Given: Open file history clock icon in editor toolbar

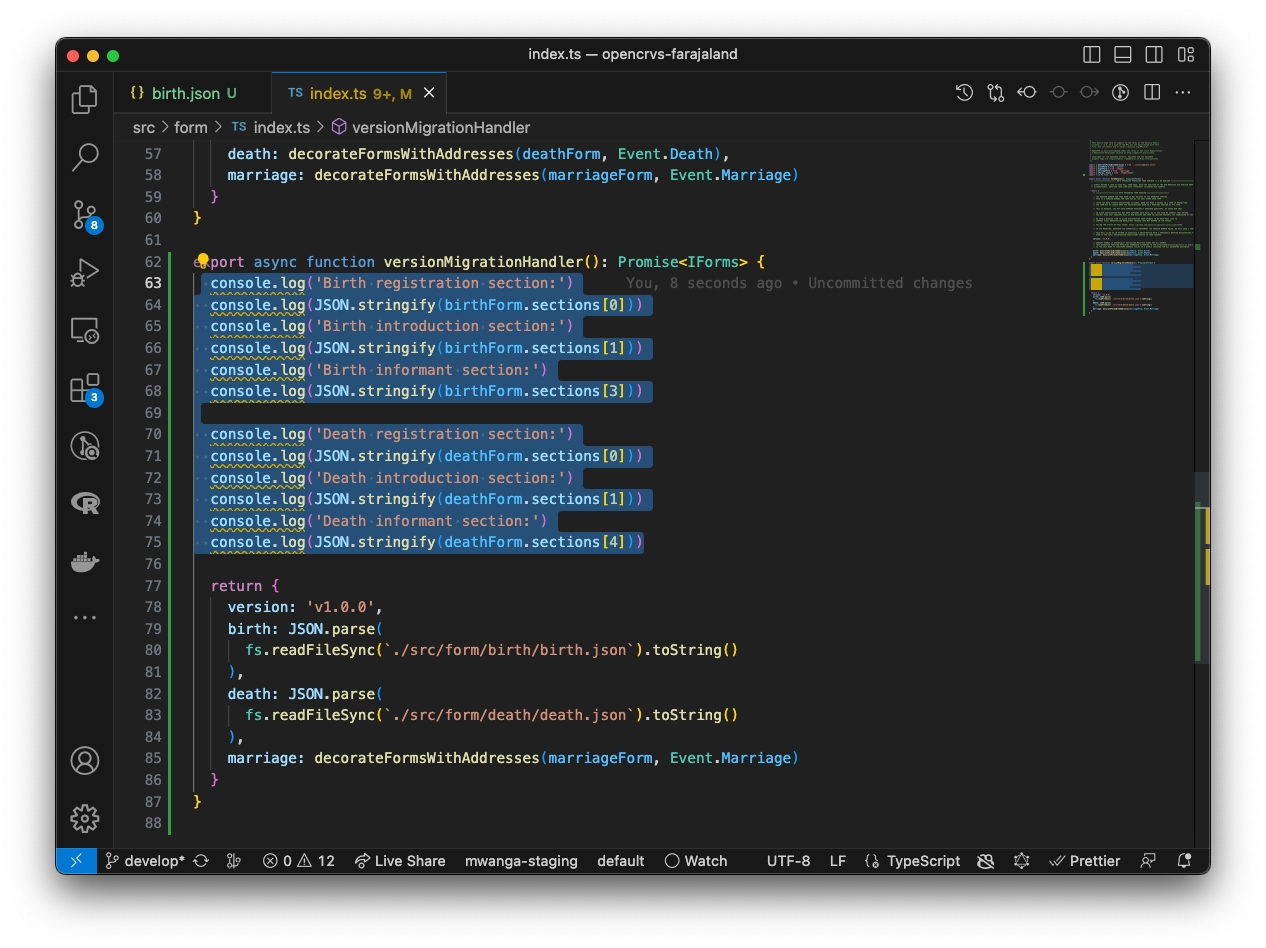Looking at the screenshot, I should 964,93.
